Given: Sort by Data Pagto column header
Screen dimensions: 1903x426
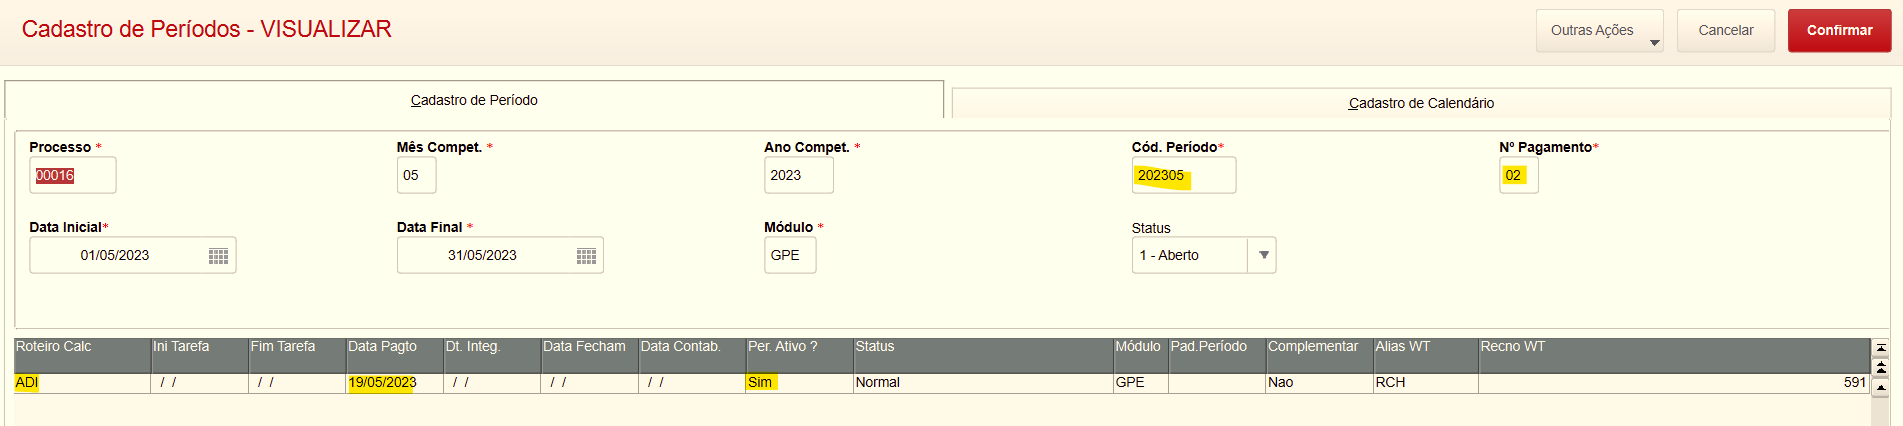Looking at the screenshot, I should click(394, 347).
